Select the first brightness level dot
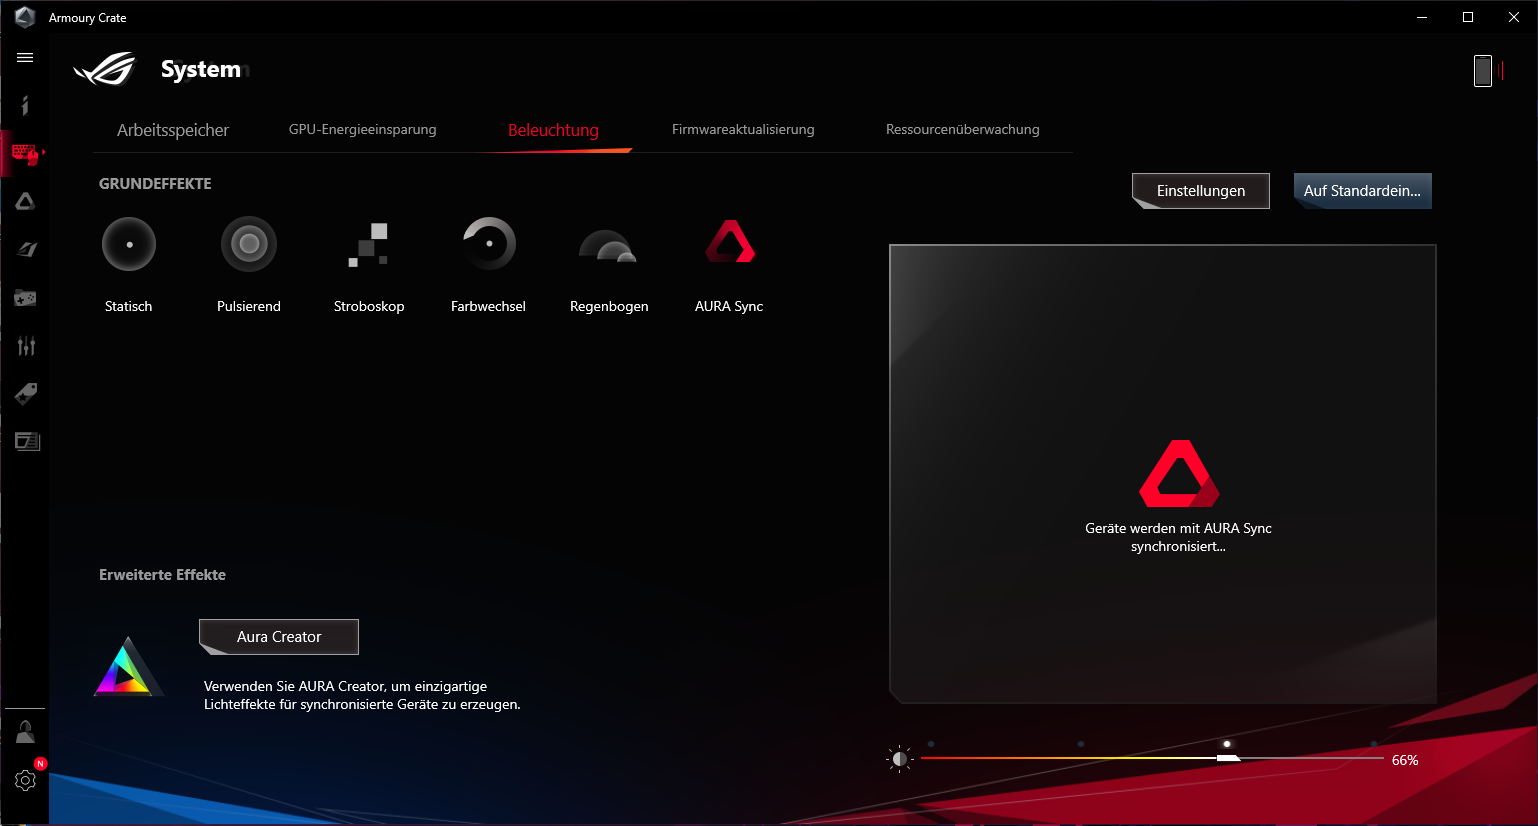1538x826 pixels. point(931,744)
